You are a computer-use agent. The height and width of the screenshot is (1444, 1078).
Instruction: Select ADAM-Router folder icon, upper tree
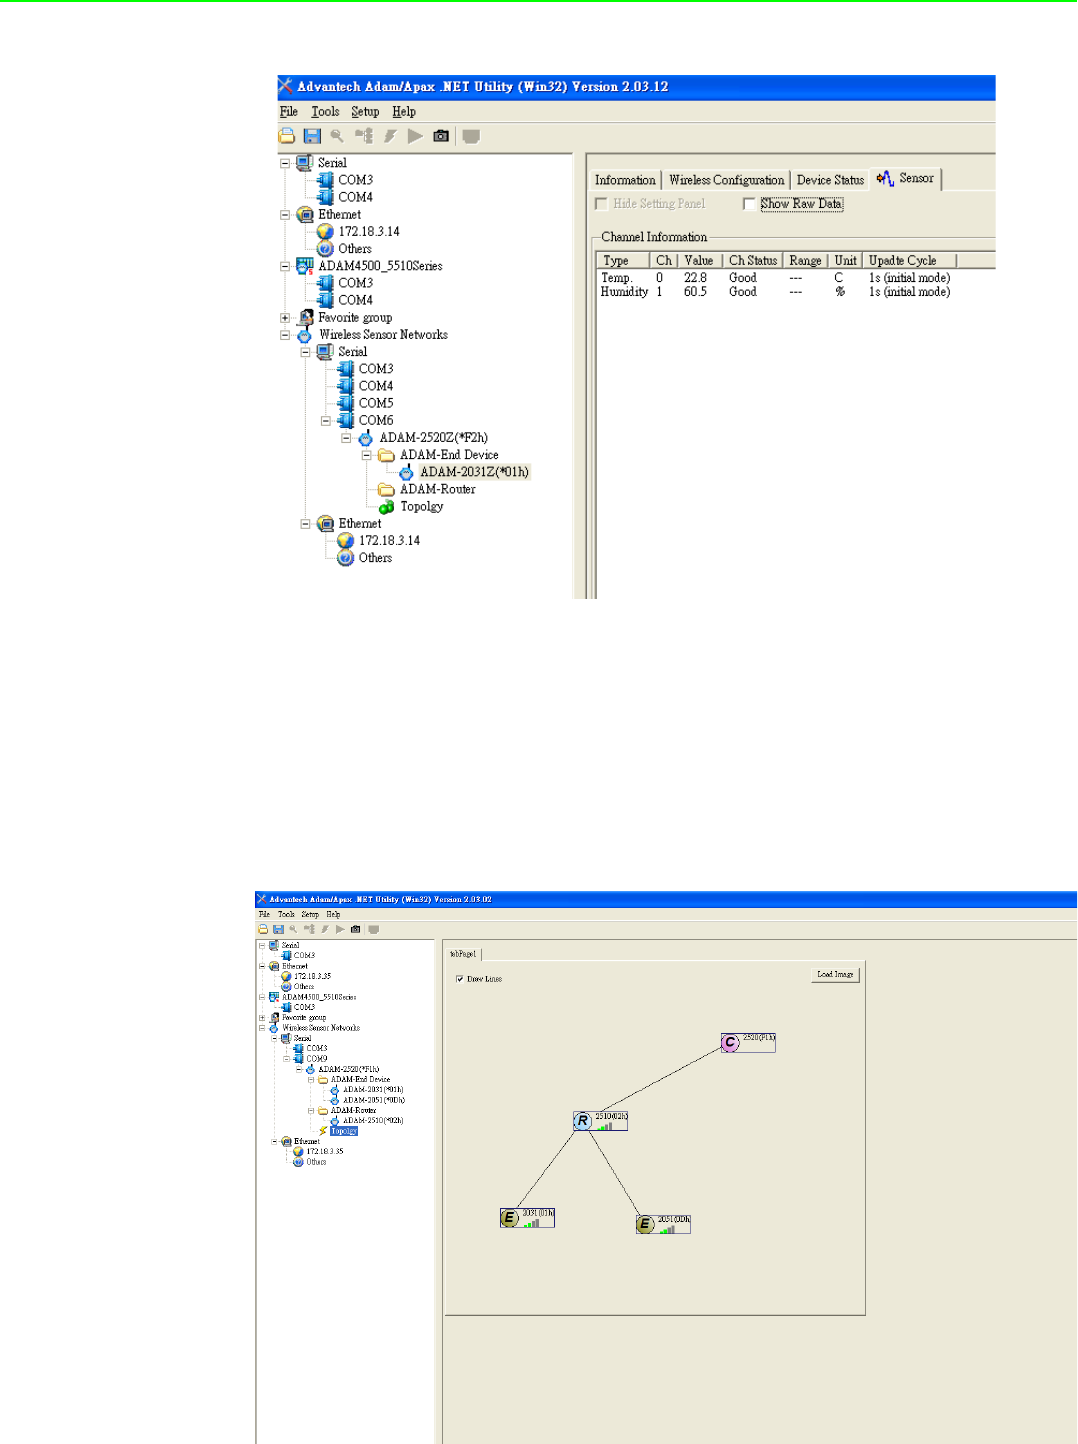coord(386,489)
